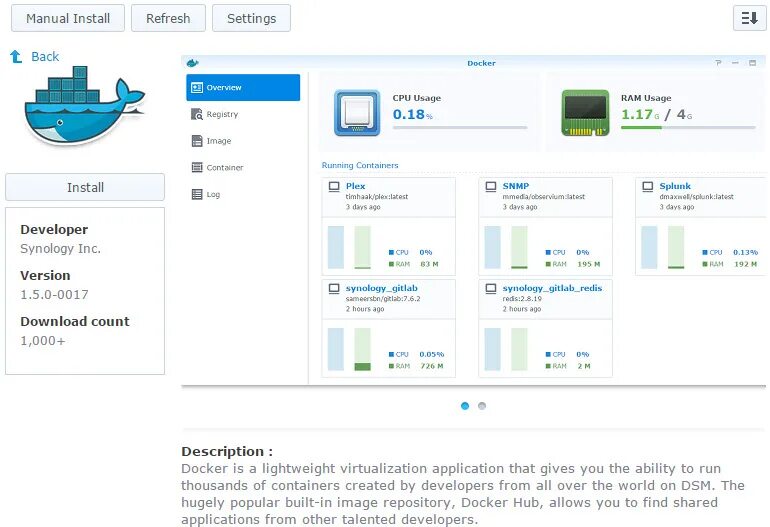
Task: Click the monitor icon next to Plex
Action: [x=334, y=187]
